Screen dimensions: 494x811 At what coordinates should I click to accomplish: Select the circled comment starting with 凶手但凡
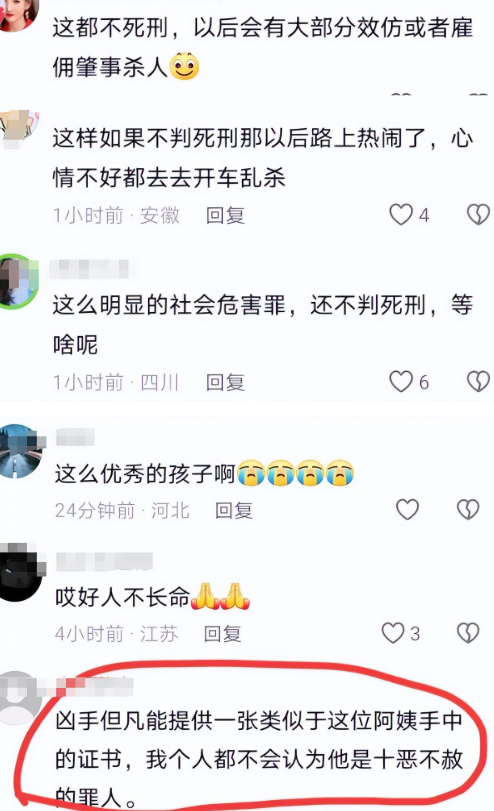[x=259, y=760]
